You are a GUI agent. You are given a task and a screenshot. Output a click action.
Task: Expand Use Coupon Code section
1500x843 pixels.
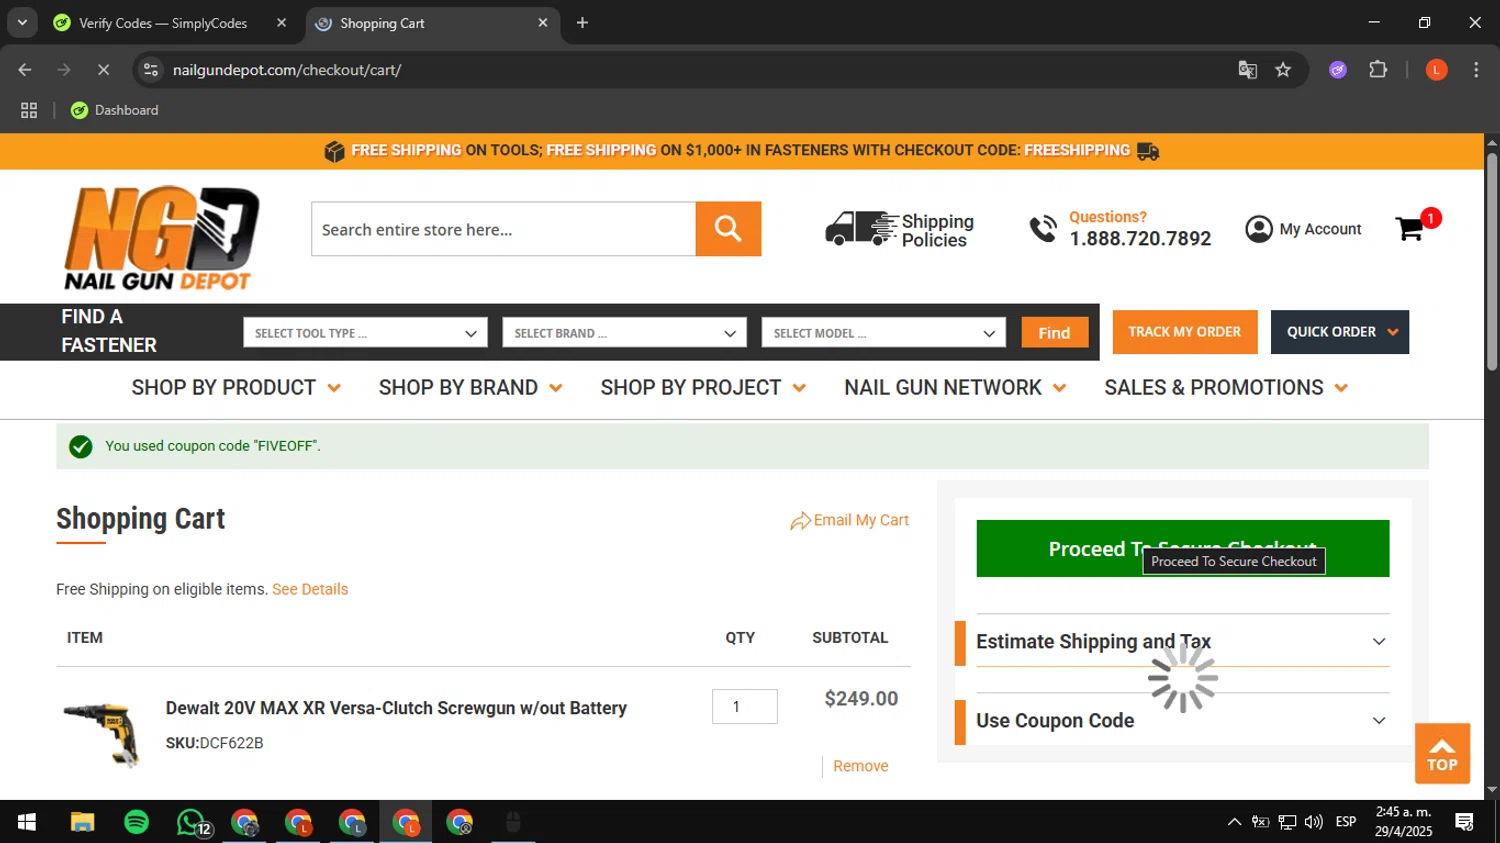click(x=1182, y=720)
